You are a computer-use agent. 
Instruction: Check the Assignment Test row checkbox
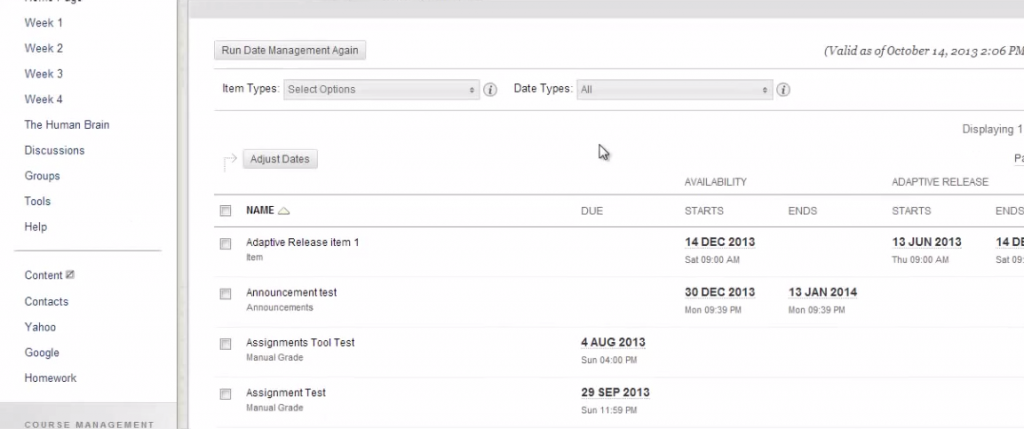pos(225,394)
